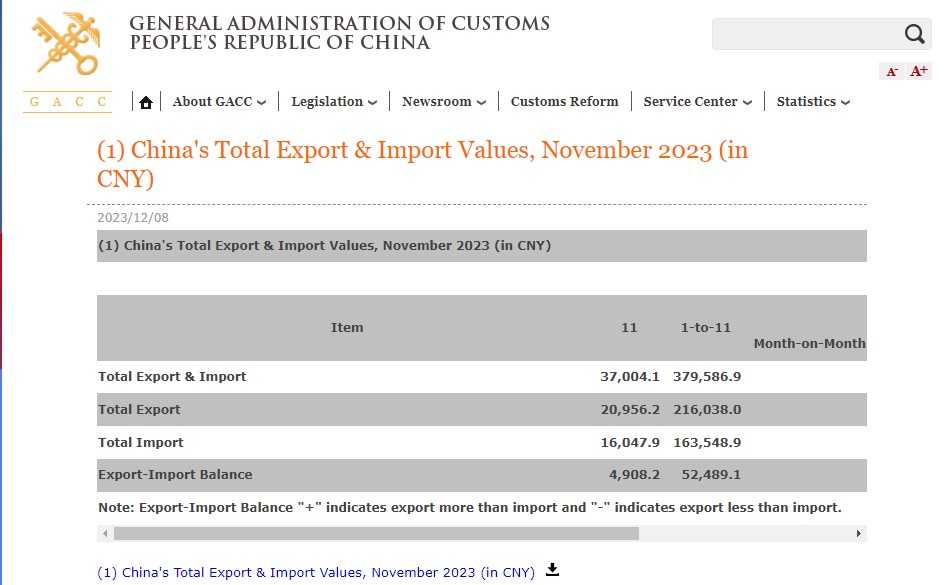Screen dimensions: 948x585
Task: Select the Customs Reform menu item
Action: pos(564,102)
